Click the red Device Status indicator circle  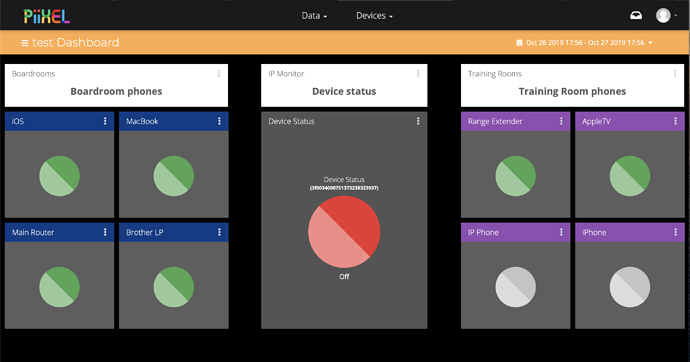point(344,232)
